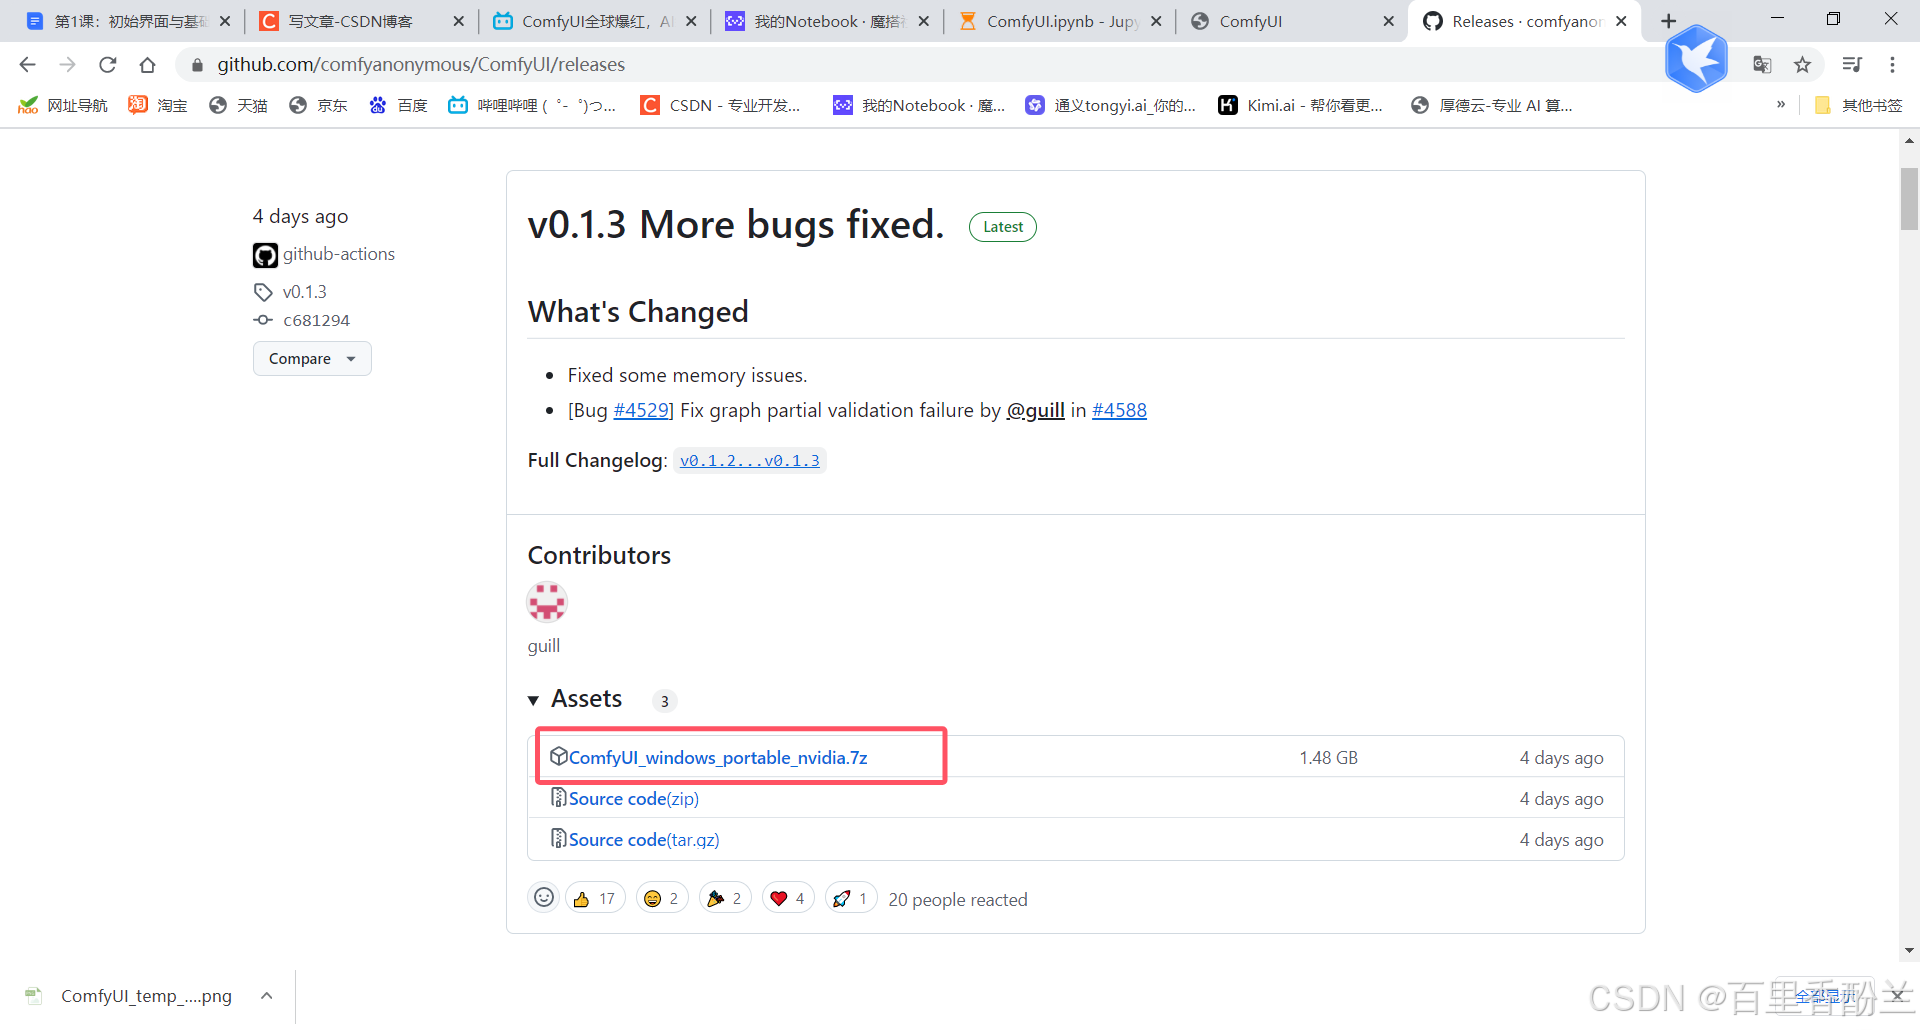Screen dimensions: 1920x1030
Task: Open the reading list icon in toolbar
Action: coord(1852,65)
